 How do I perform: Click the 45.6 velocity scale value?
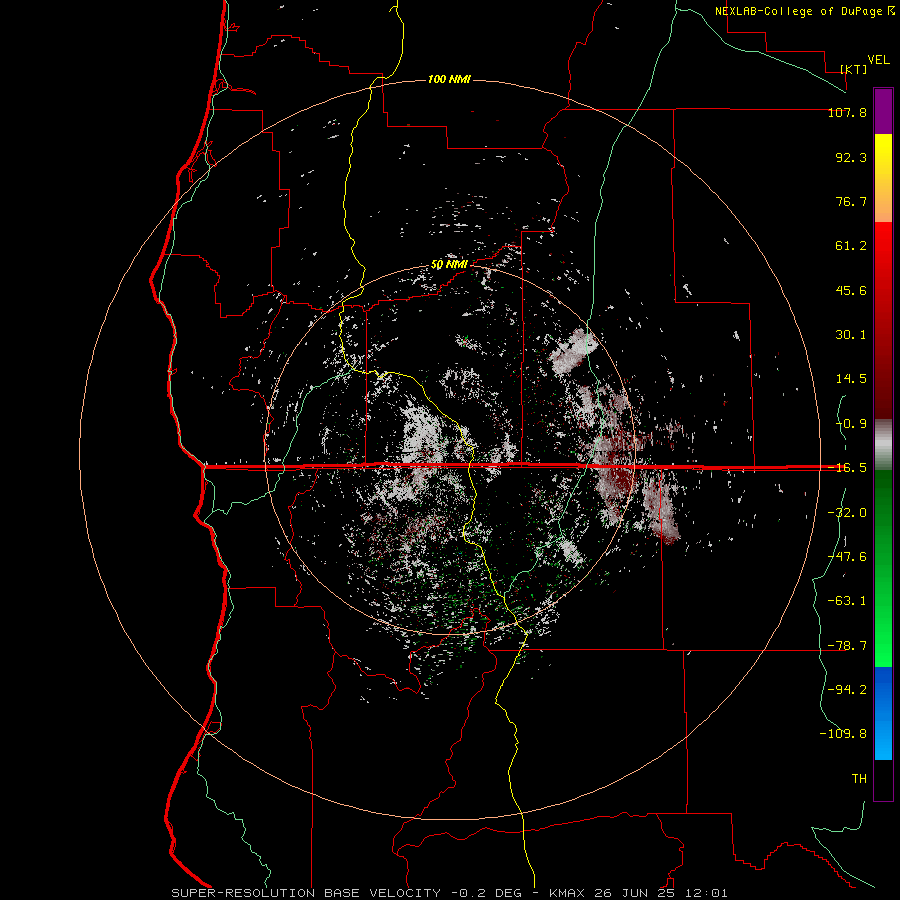click(x=851, y=290)
